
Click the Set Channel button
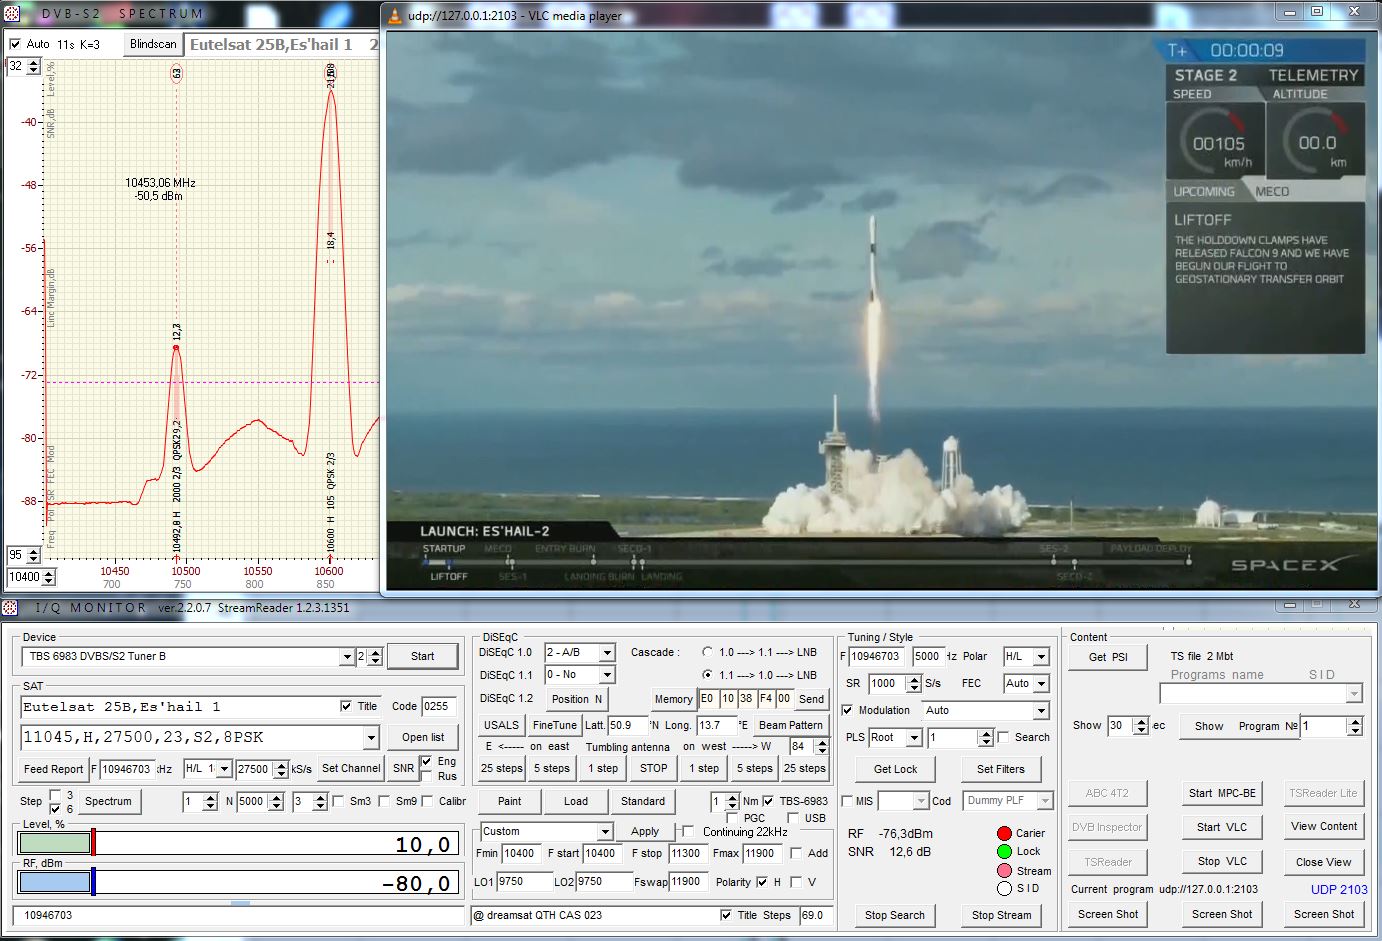click(351, 768)
